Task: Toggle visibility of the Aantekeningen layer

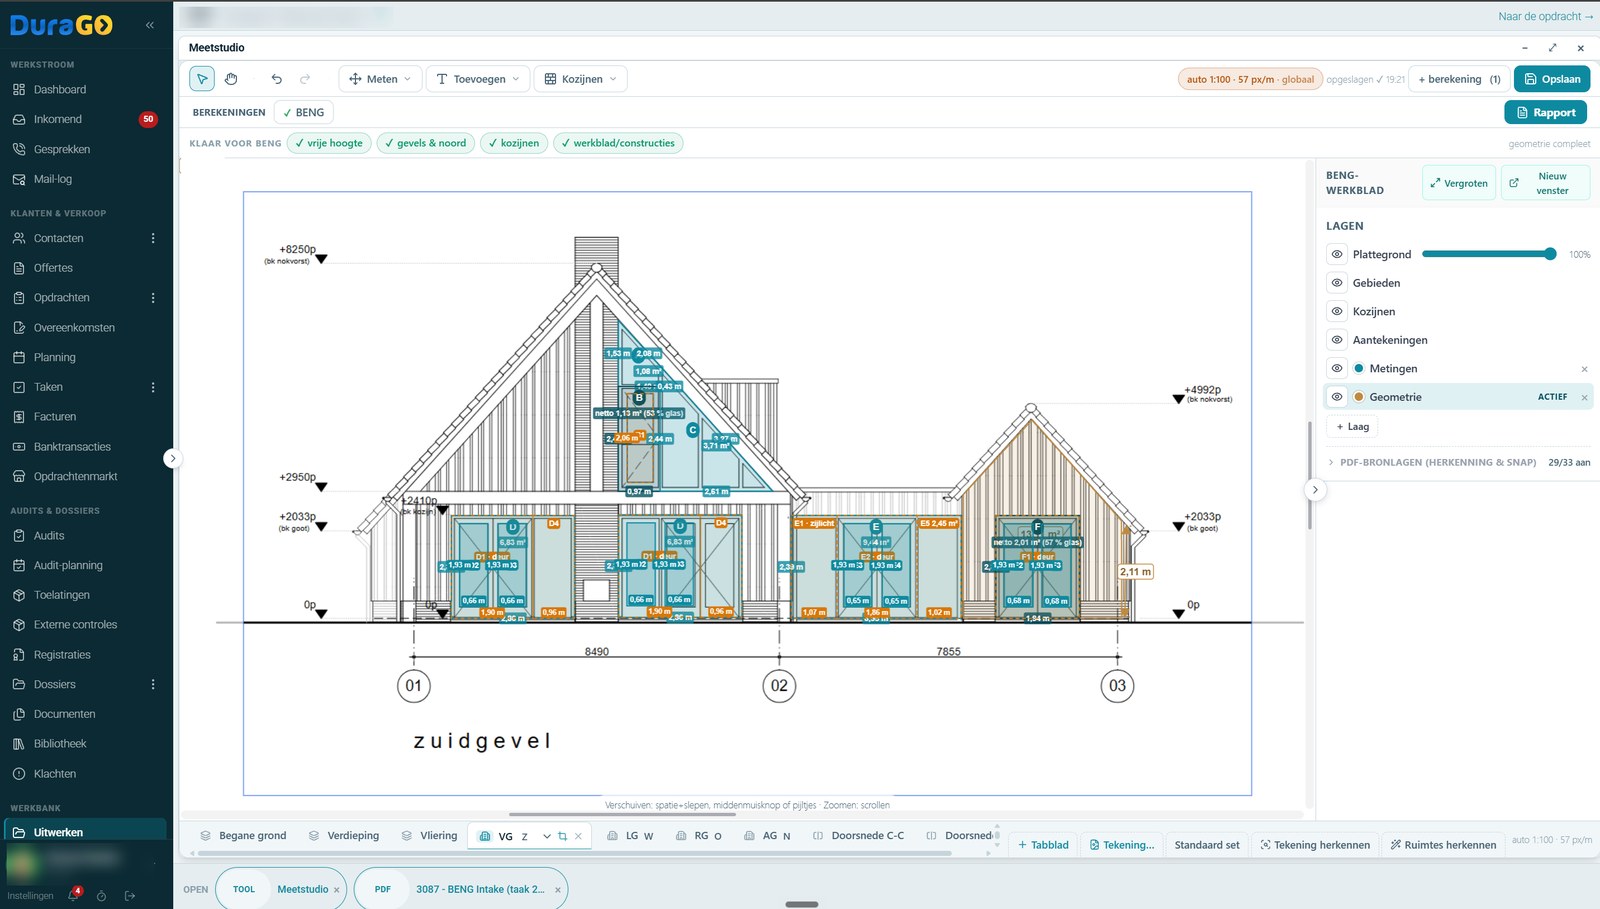Action: tap(1337, 340)
